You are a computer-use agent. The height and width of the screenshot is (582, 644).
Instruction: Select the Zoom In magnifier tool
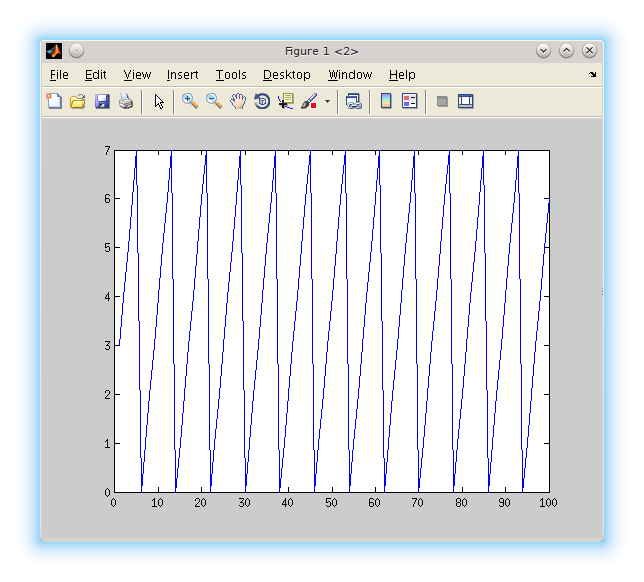pos(190,101)
